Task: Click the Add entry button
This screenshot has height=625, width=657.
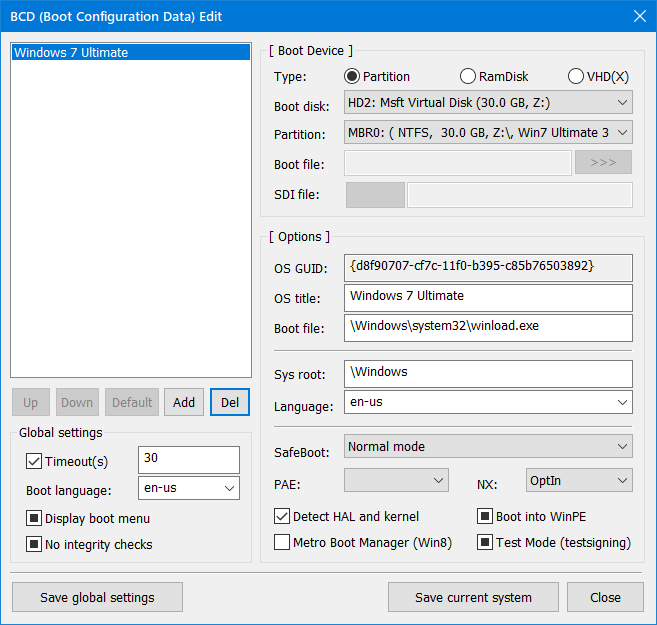Action: [x=184, y=402]
